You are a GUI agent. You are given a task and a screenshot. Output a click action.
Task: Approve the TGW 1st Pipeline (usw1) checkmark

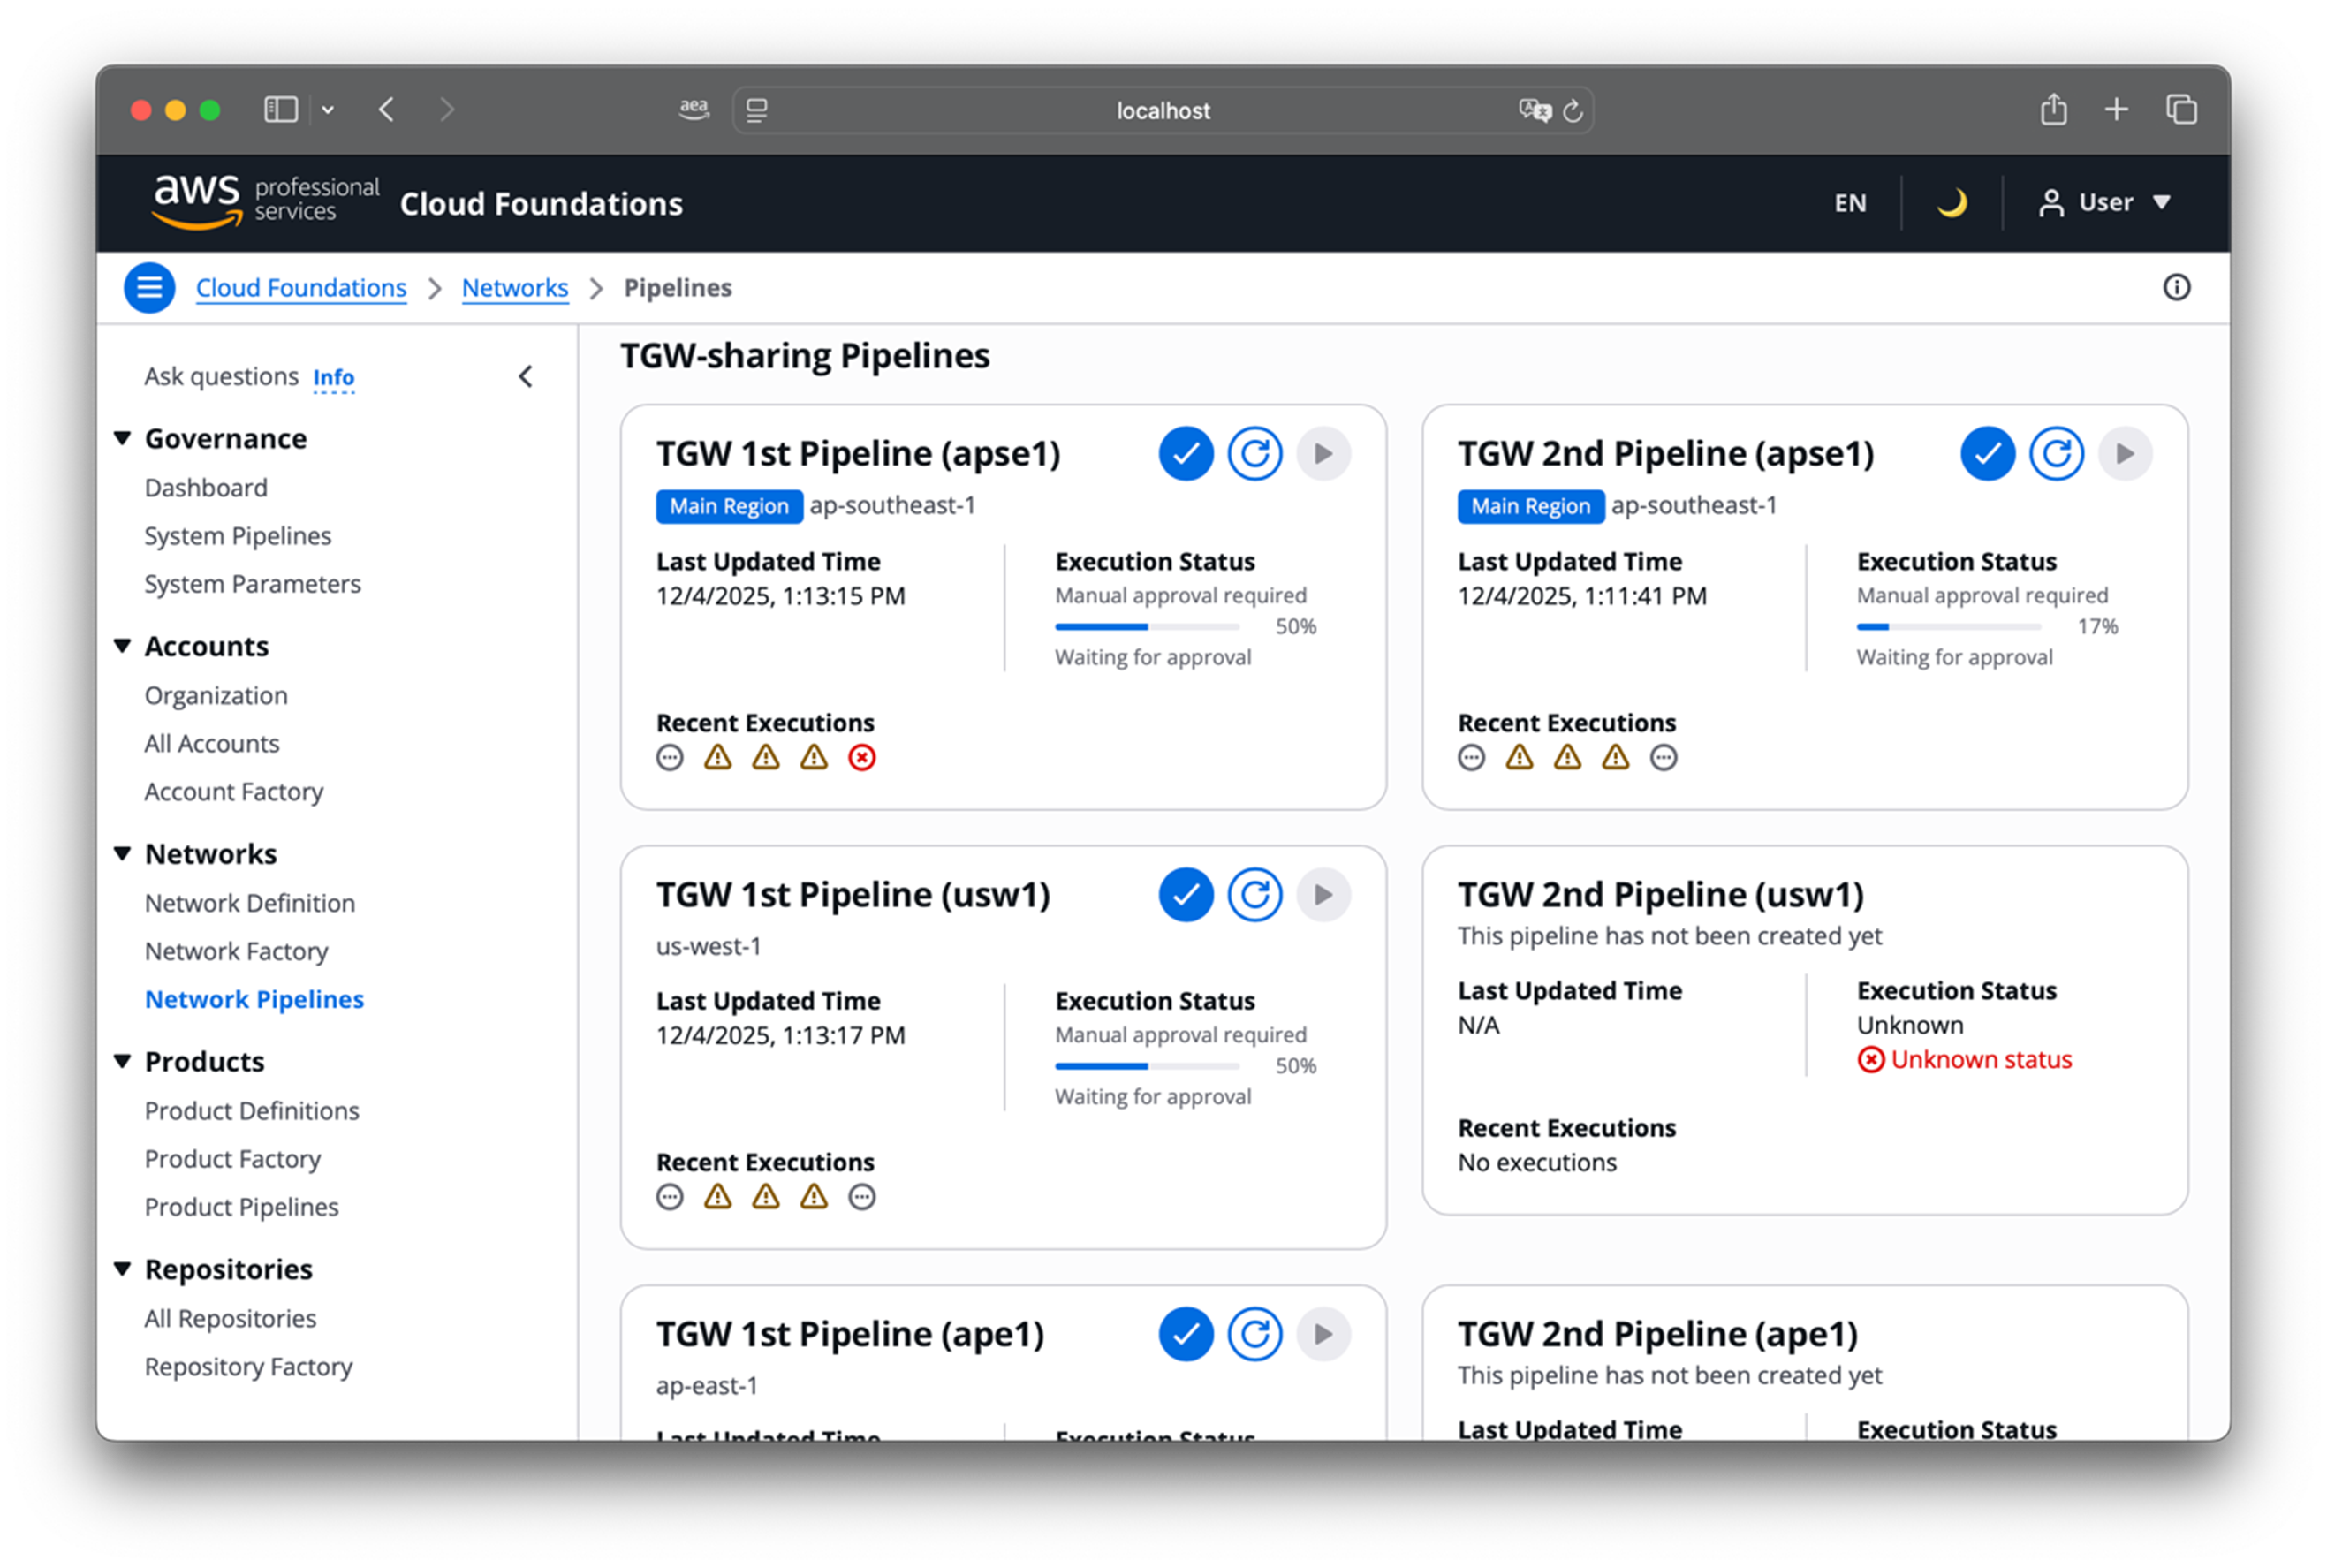1186,894
